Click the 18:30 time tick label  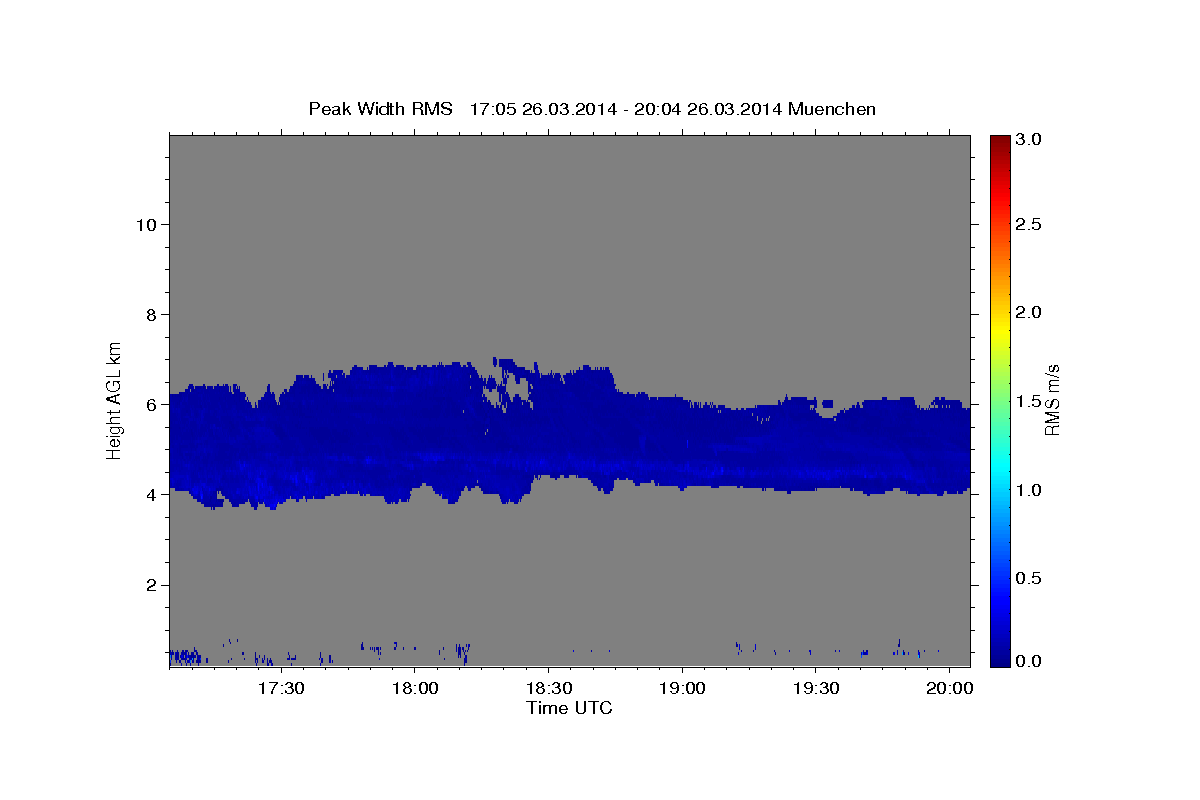pyautogui.click(x=549, y=688)
